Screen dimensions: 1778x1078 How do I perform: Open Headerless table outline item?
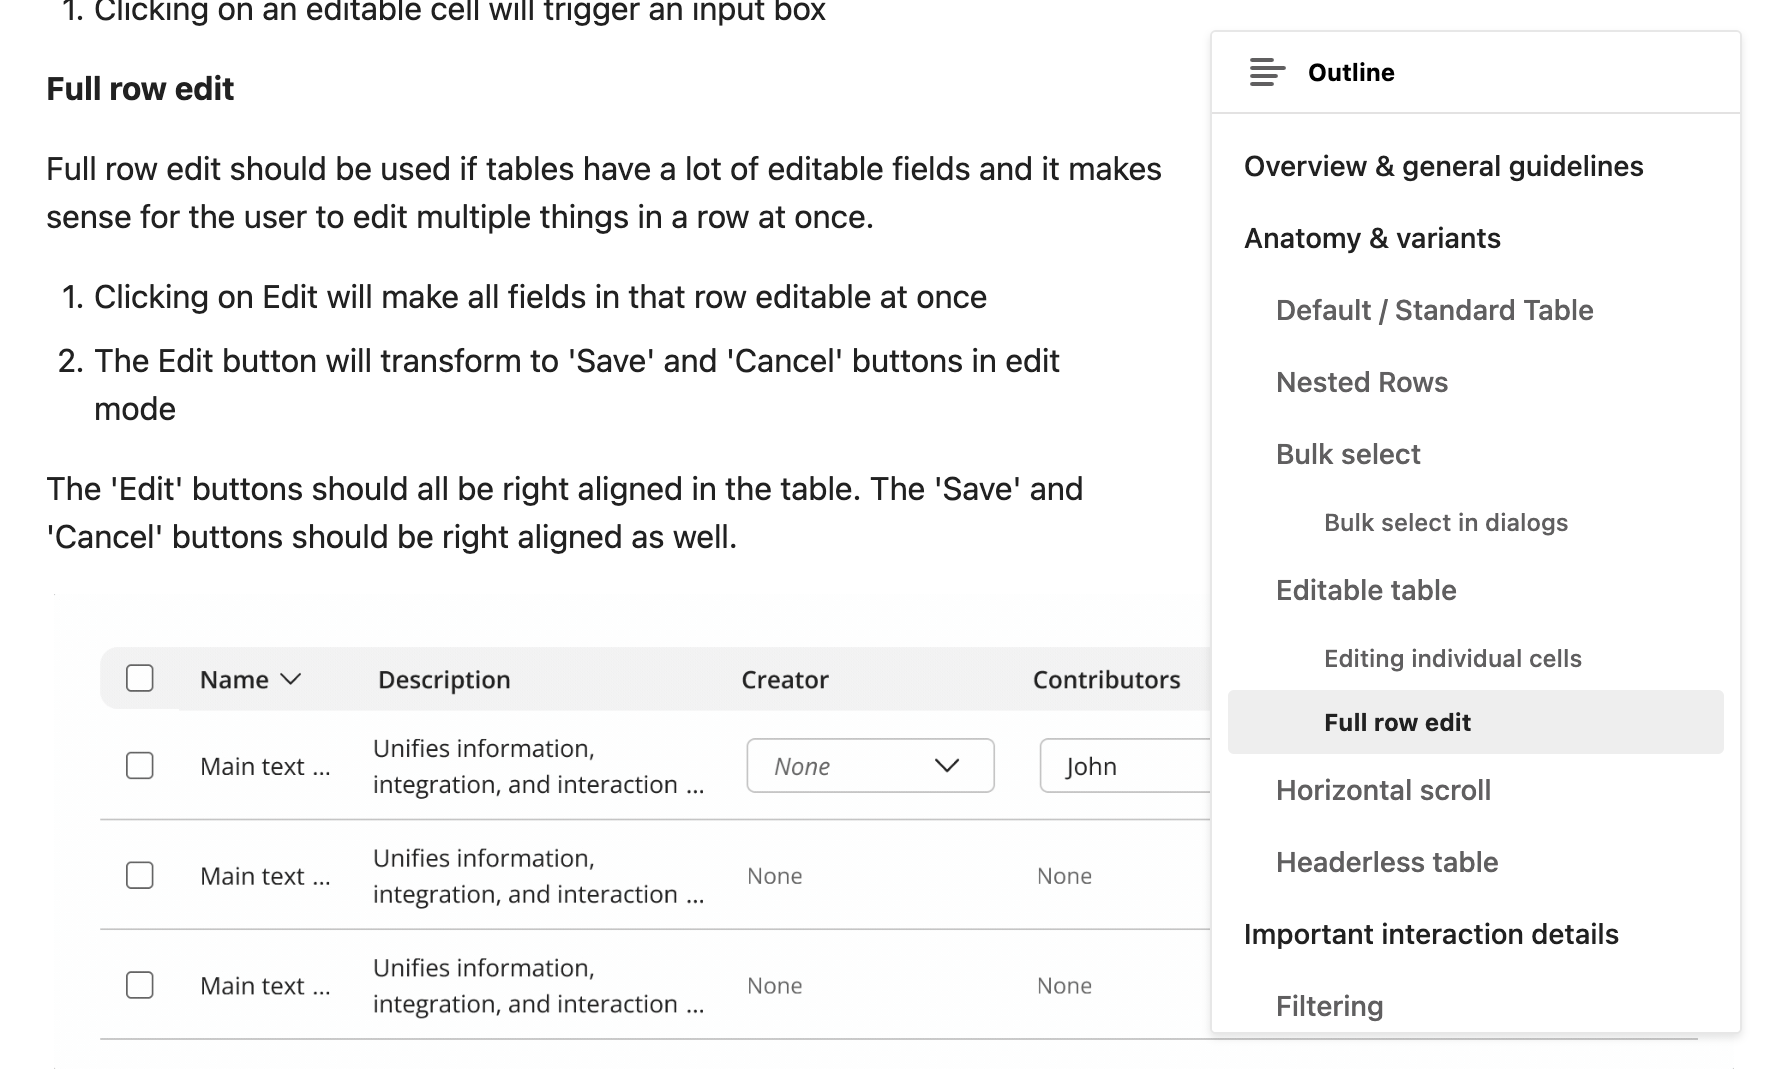pos(1387,862)
